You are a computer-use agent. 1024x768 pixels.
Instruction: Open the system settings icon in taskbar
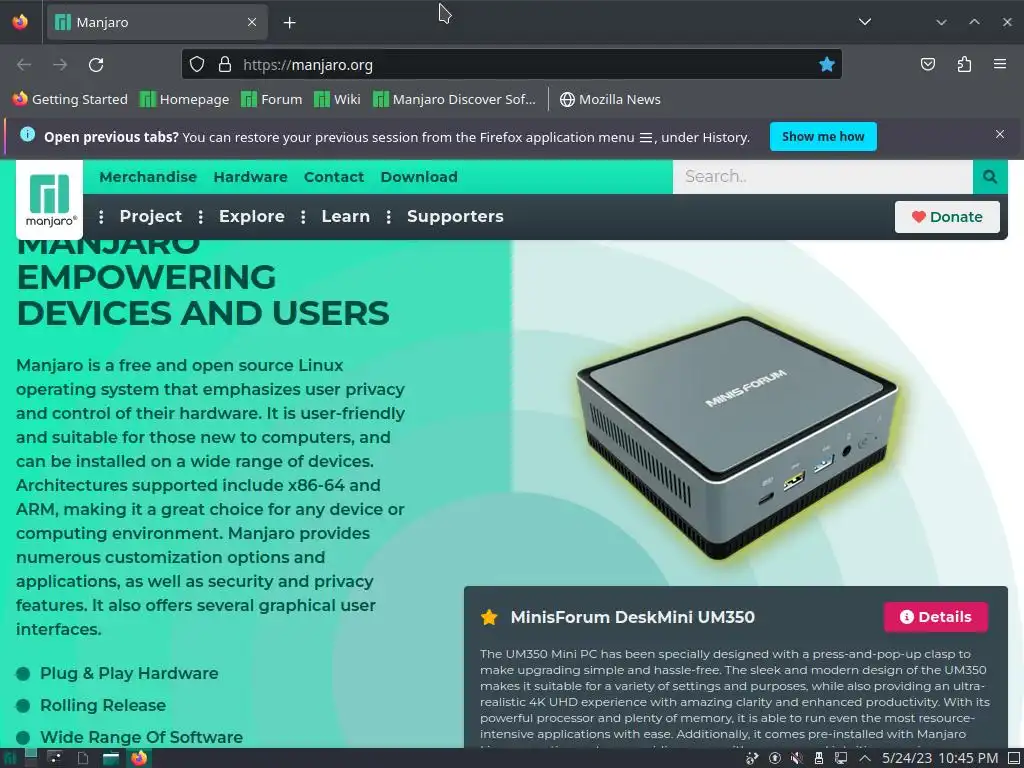pos(55,758)
